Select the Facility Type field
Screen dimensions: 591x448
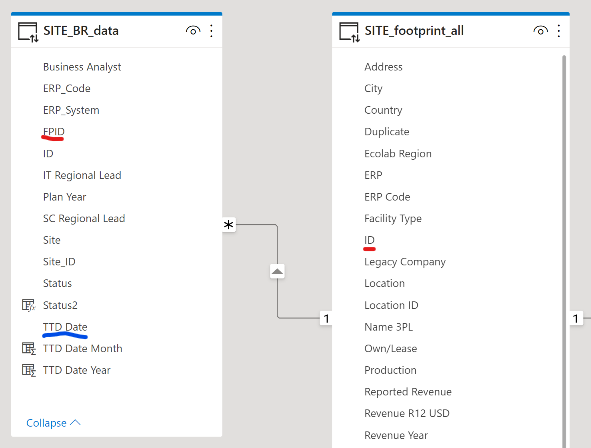pyautogui.click(x=393, y=219)
